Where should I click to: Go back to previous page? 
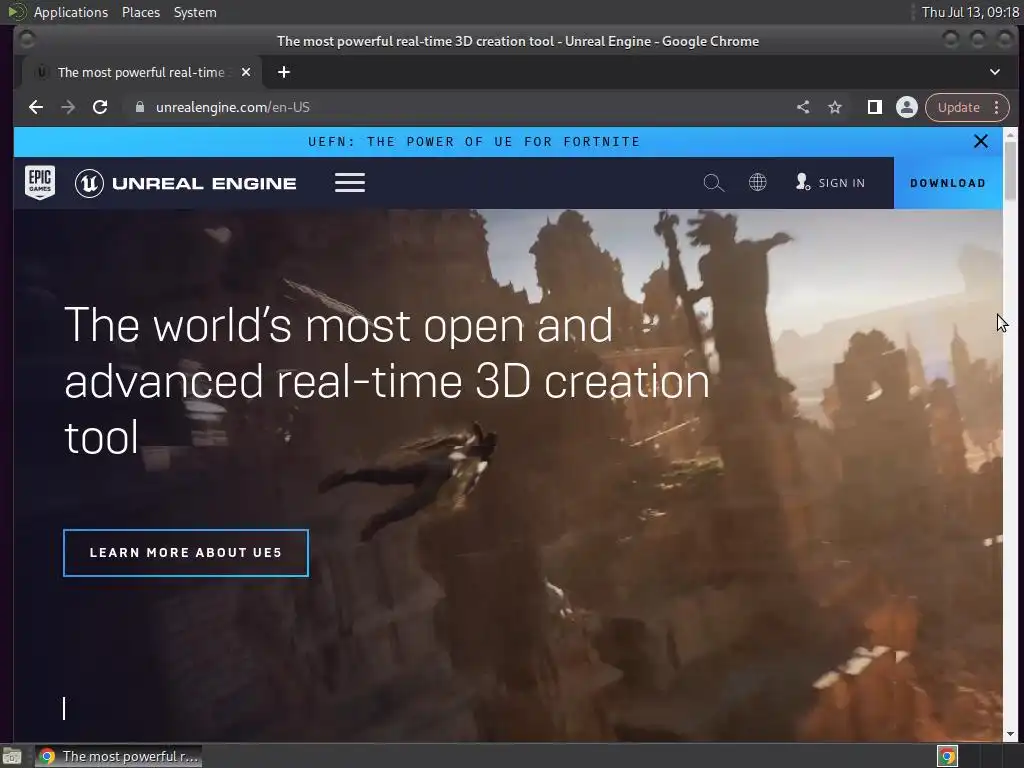pyautogui.click(x=36, y=107)
